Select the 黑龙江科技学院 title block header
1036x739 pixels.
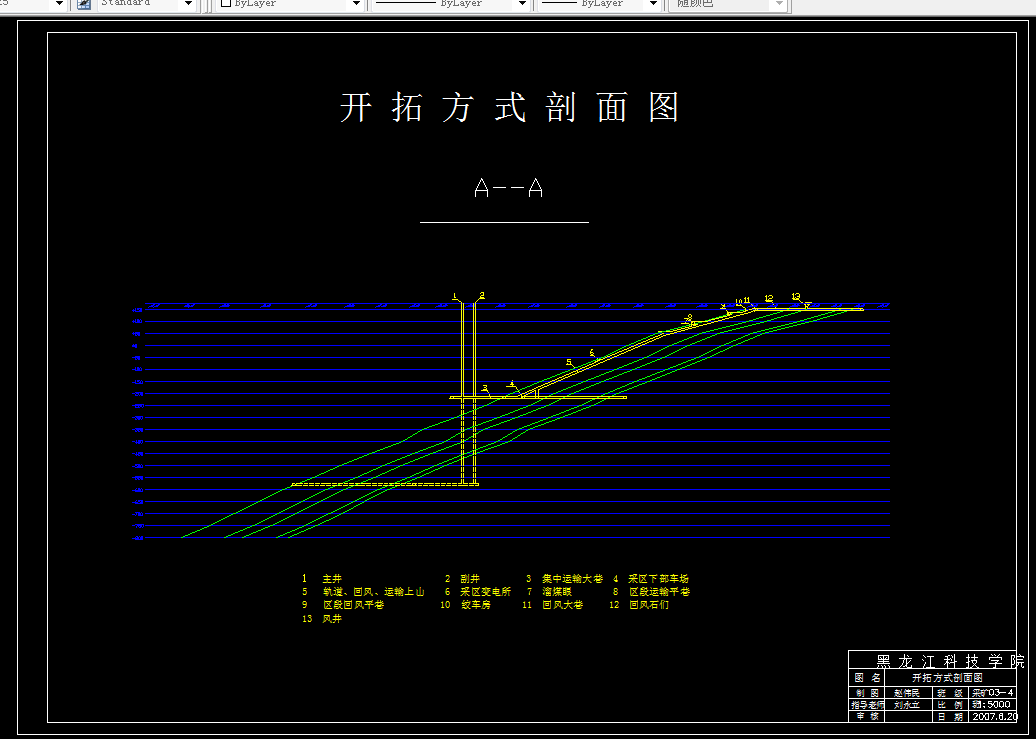click(949, 660)
